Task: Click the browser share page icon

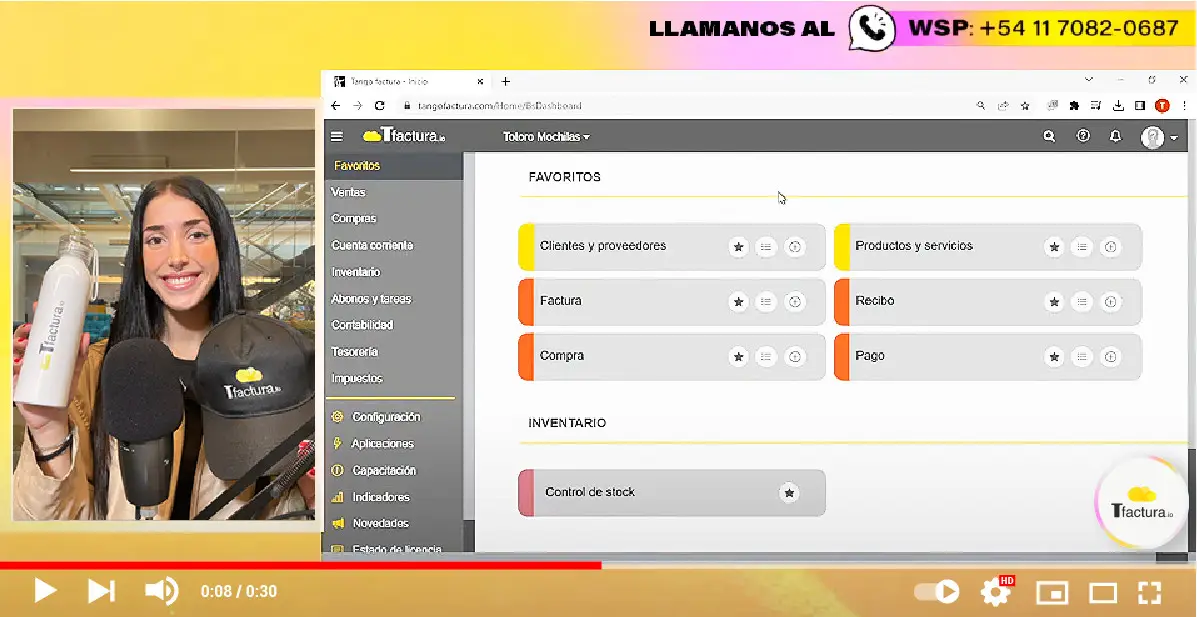Action: click(1003, 105)
